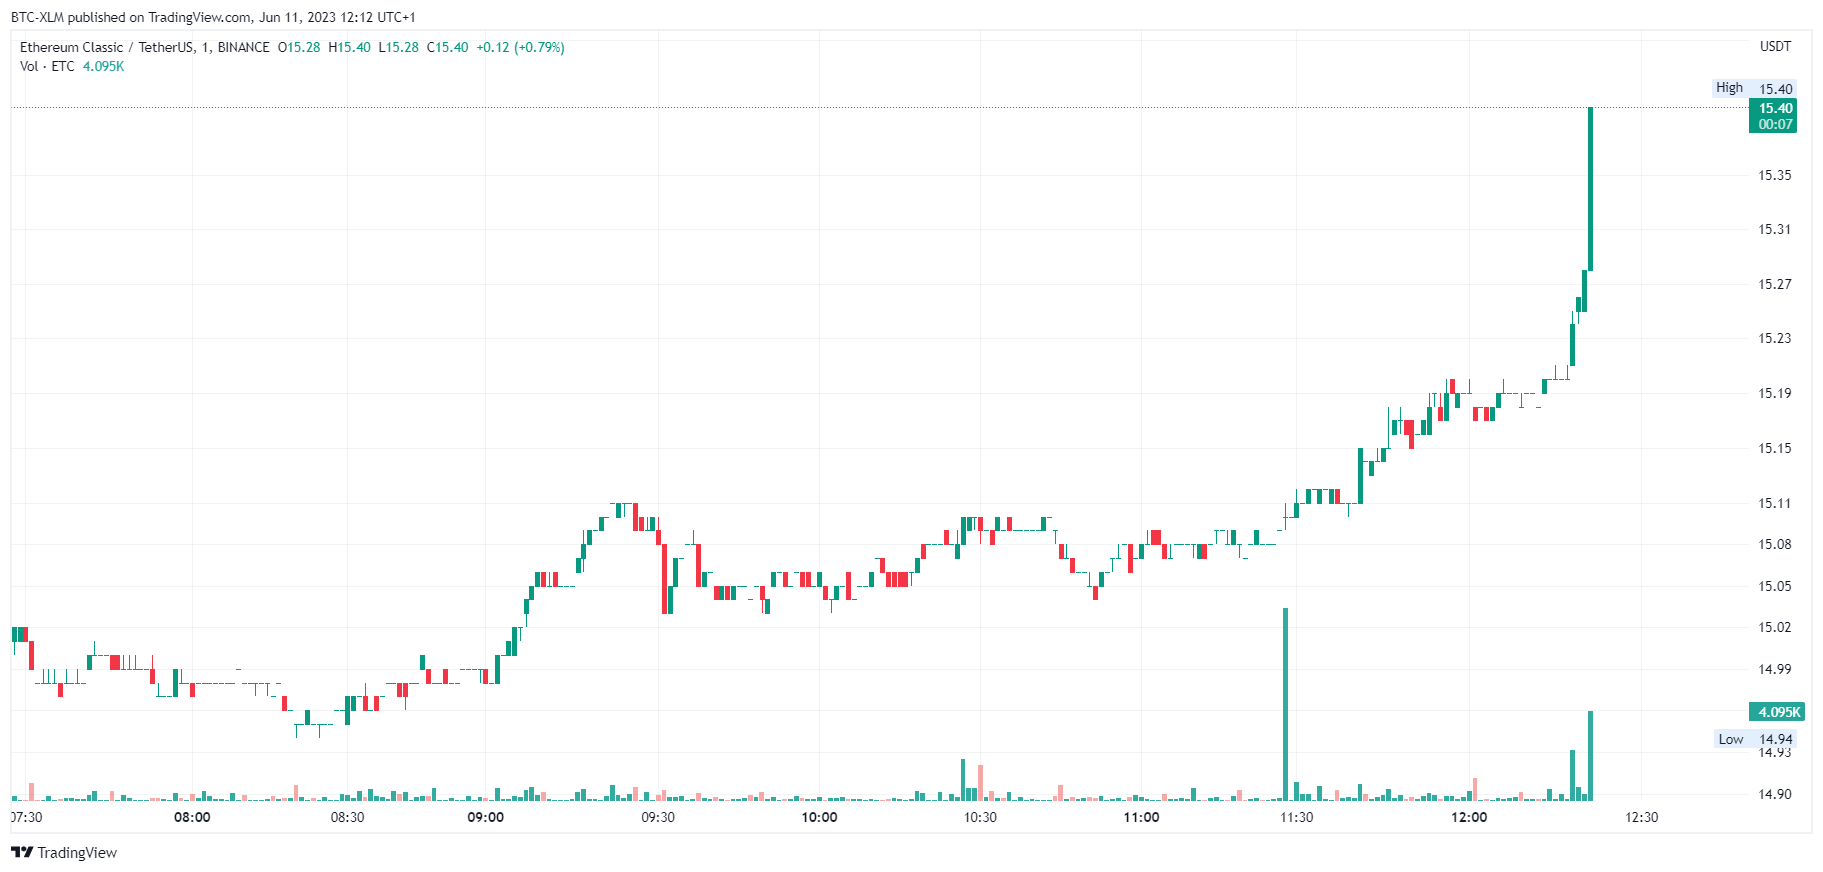Click the 10:30 time axis label
The width and height of the screenshot is (1823, 872).
[980, 817]
